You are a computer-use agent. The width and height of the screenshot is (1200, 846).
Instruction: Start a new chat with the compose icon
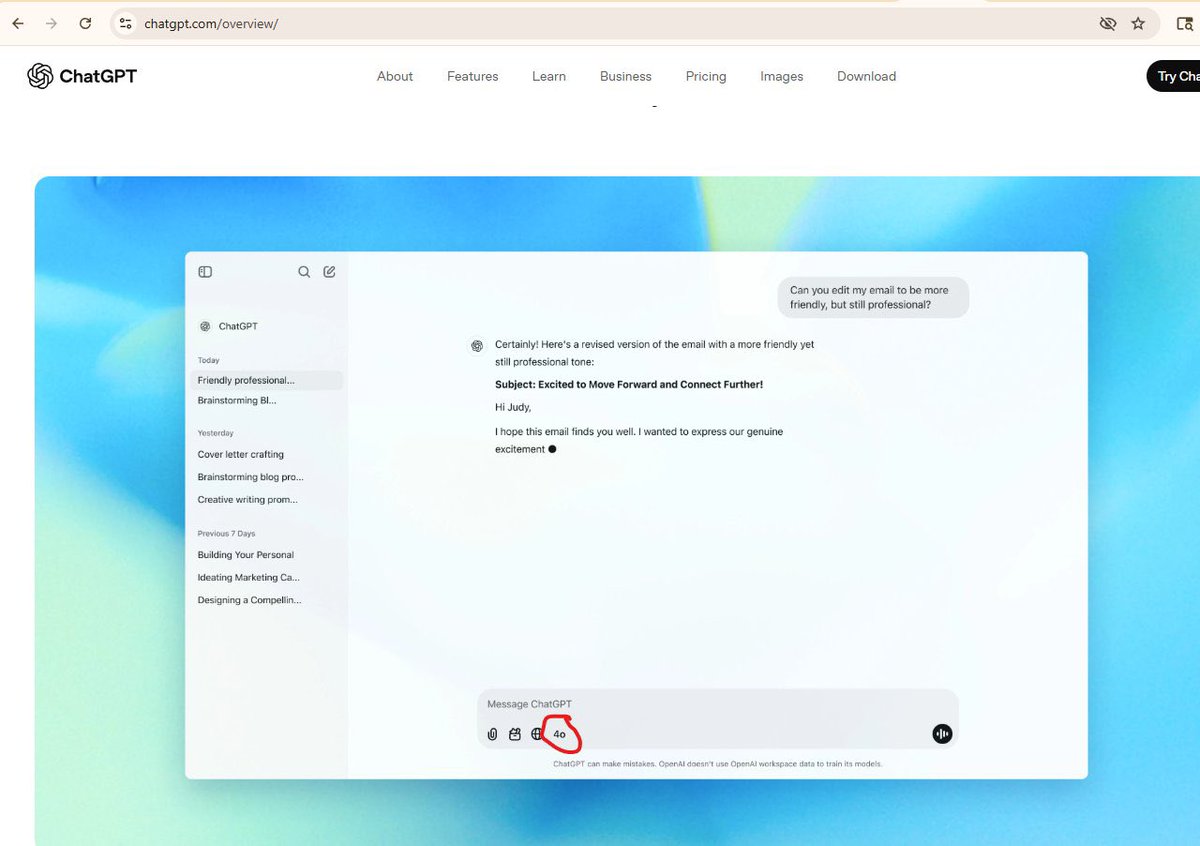[x=329, y=272]
